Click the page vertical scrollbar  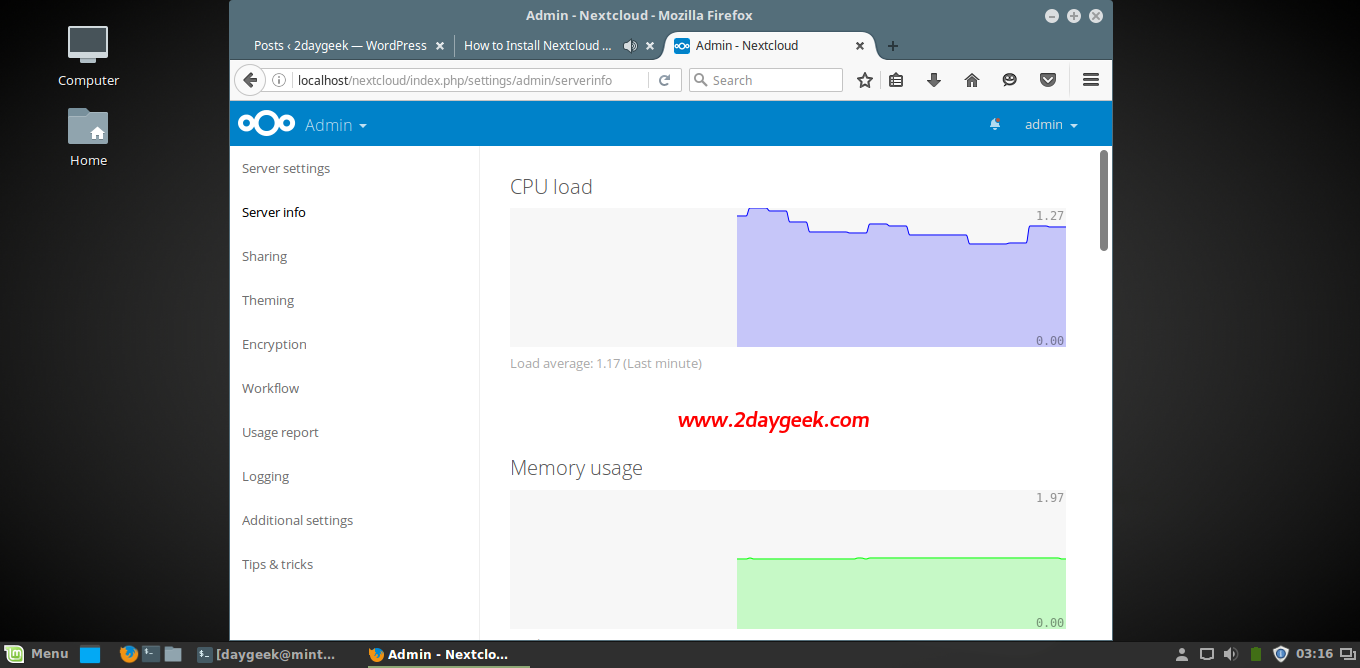(x=1104, y=200)
